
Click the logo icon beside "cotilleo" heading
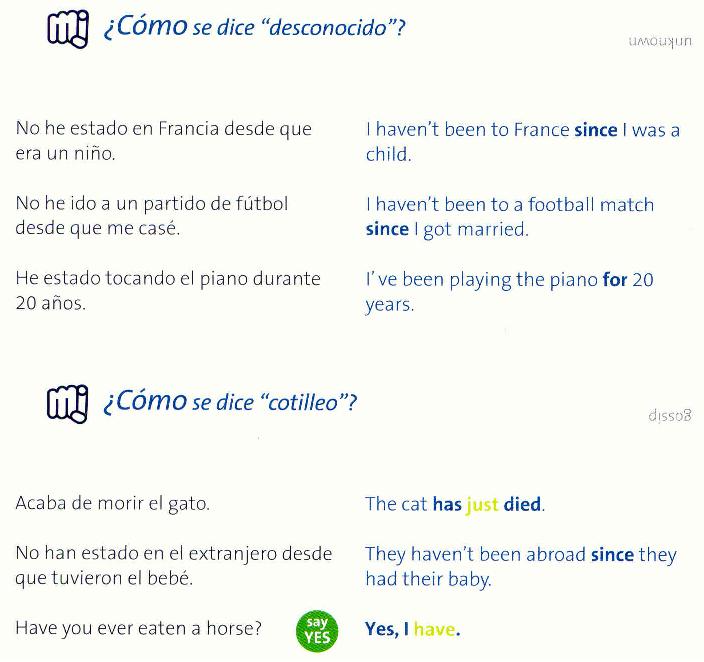coord(67,404)
